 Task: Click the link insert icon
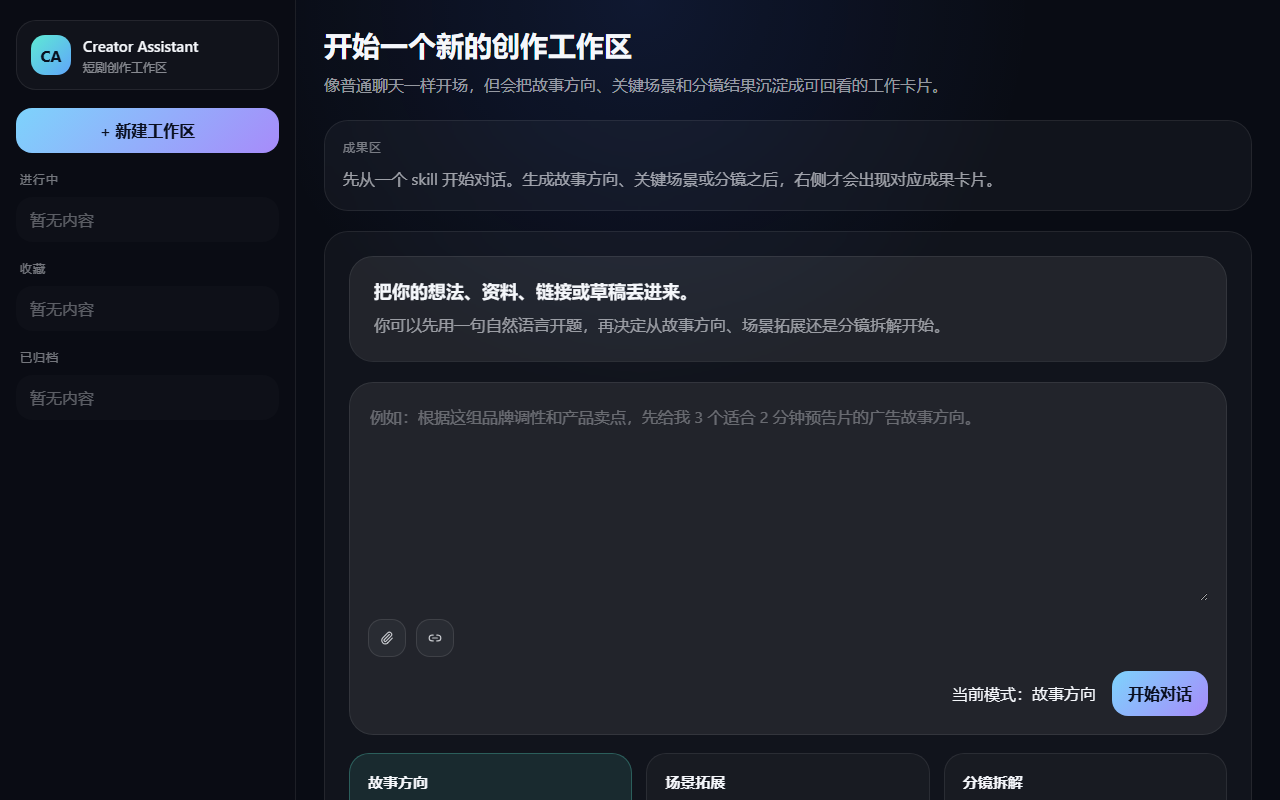pyautogui.click(x=435, y=638)
